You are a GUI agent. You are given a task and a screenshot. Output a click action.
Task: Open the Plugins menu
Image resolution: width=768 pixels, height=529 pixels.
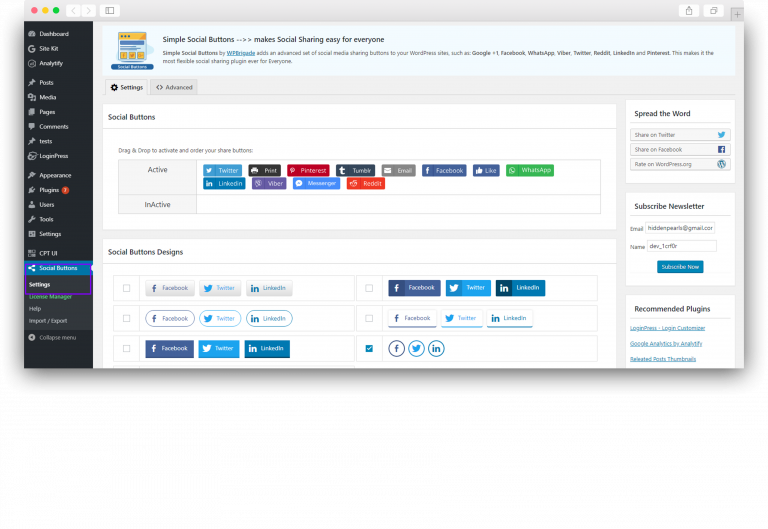49,190
